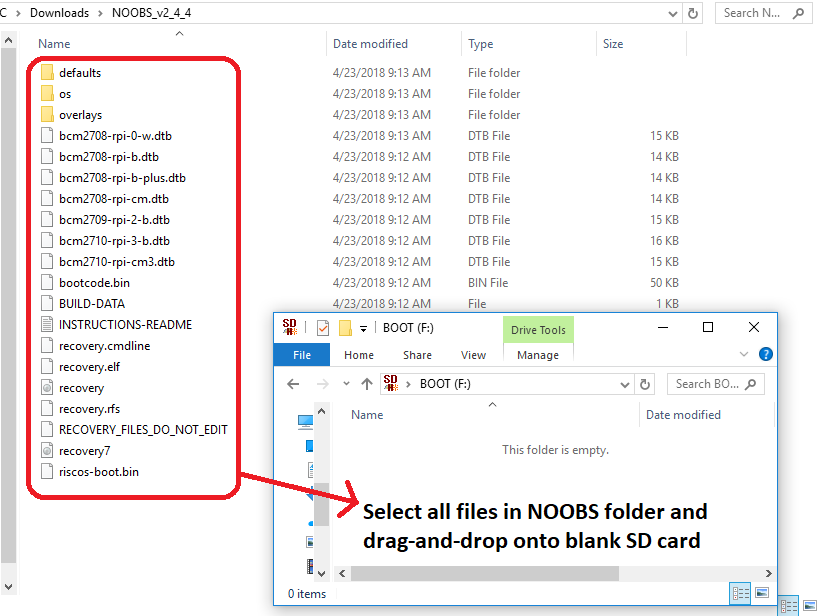This screenshot has height=616, width=818.
Task: Select file recovery.rfs
Action: (x=89, y=409)
